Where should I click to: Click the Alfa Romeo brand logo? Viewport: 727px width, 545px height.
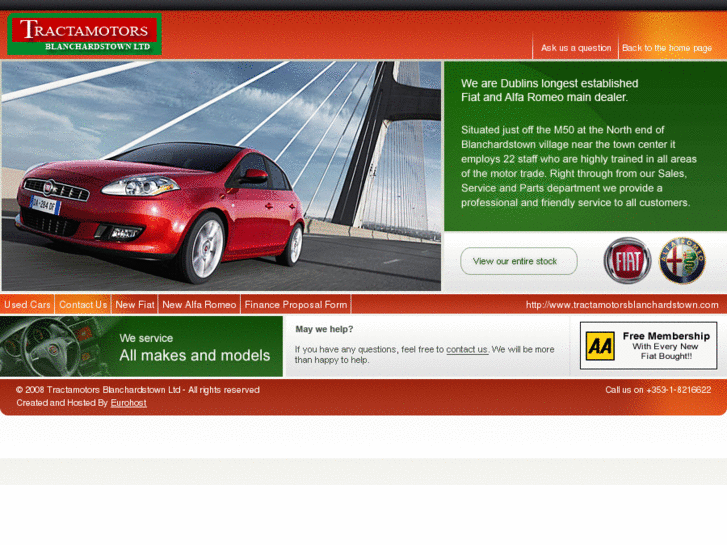[682, 261]
